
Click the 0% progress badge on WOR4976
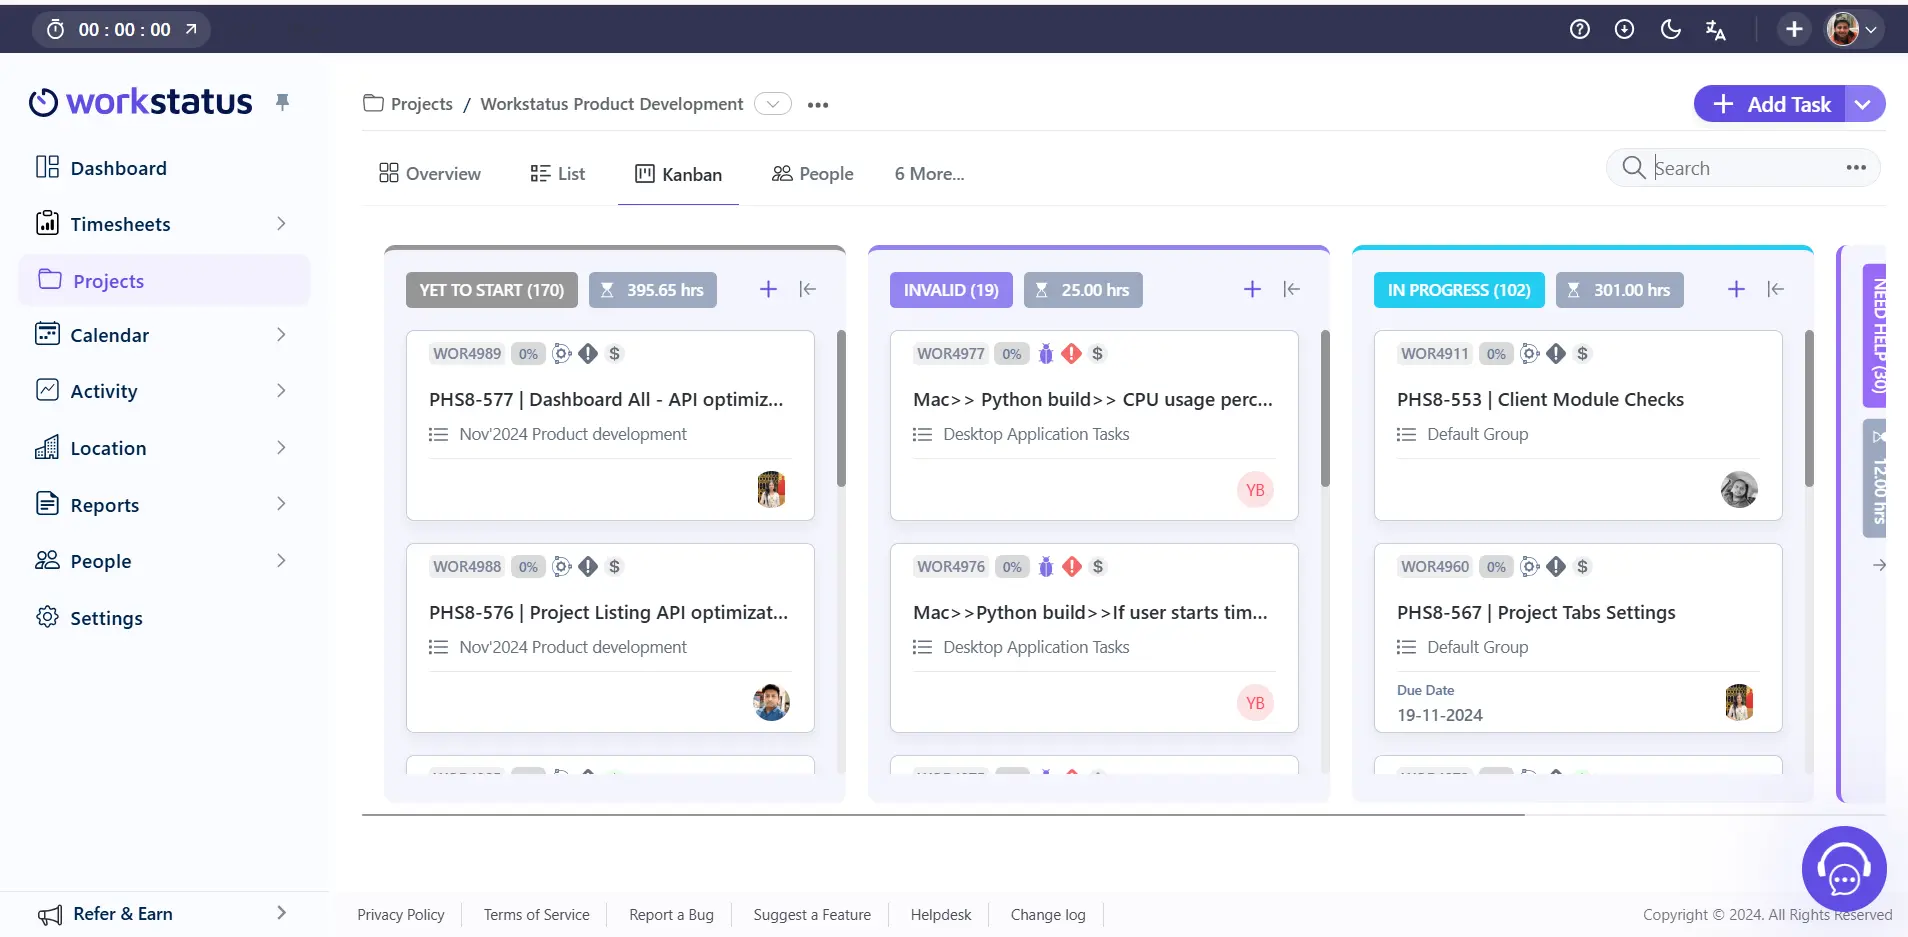coord(1012,566)
